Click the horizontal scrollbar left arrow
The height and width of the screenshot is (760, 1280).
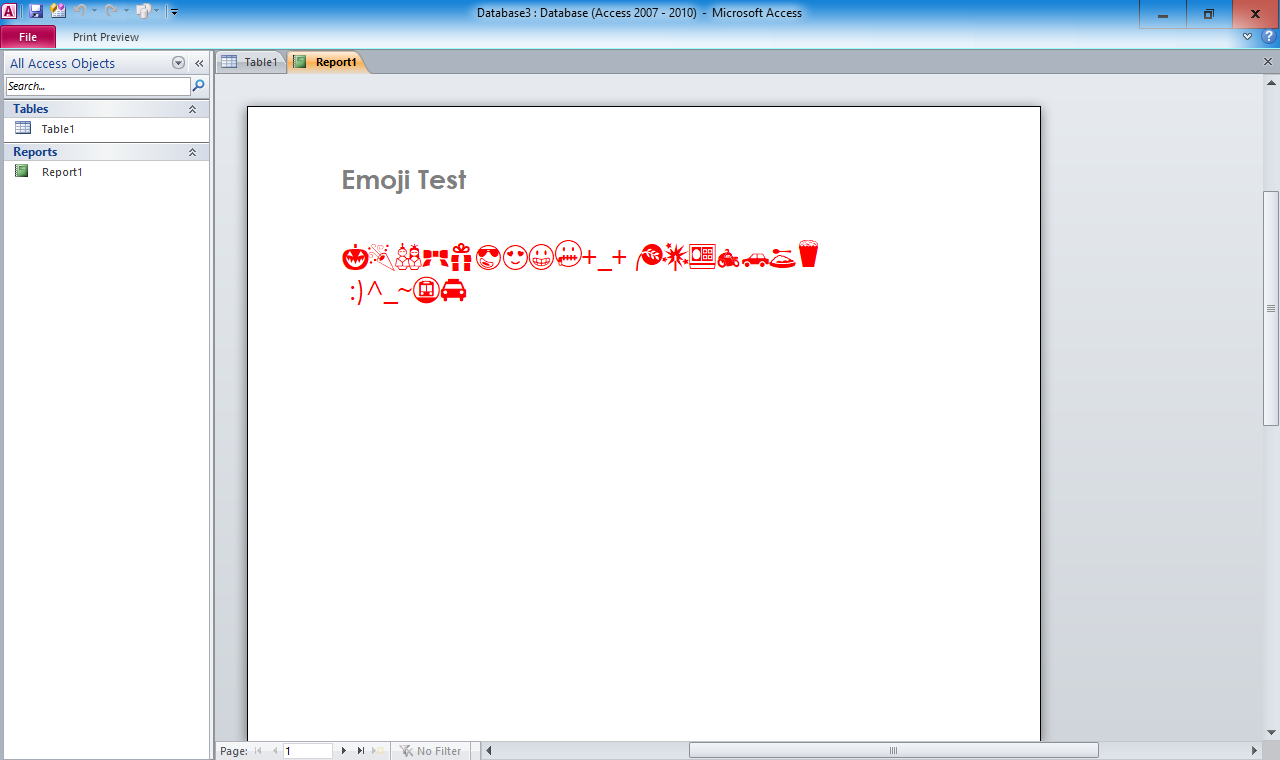point(489,751)
